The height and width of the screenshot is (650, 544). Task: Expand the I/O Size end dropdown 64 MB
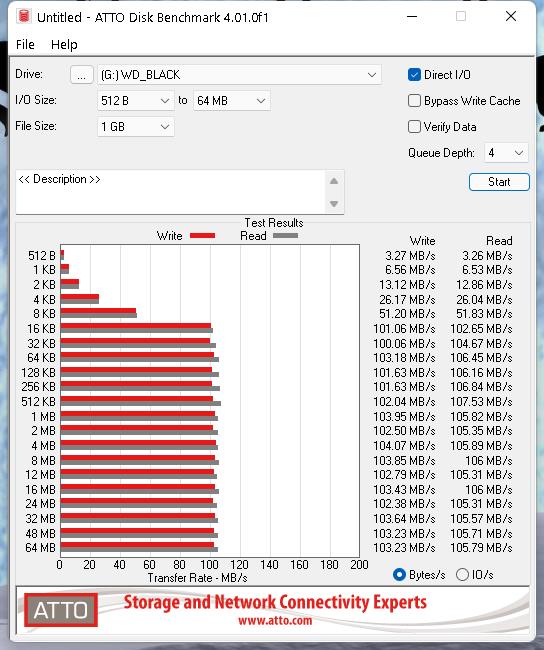(232, 101)
